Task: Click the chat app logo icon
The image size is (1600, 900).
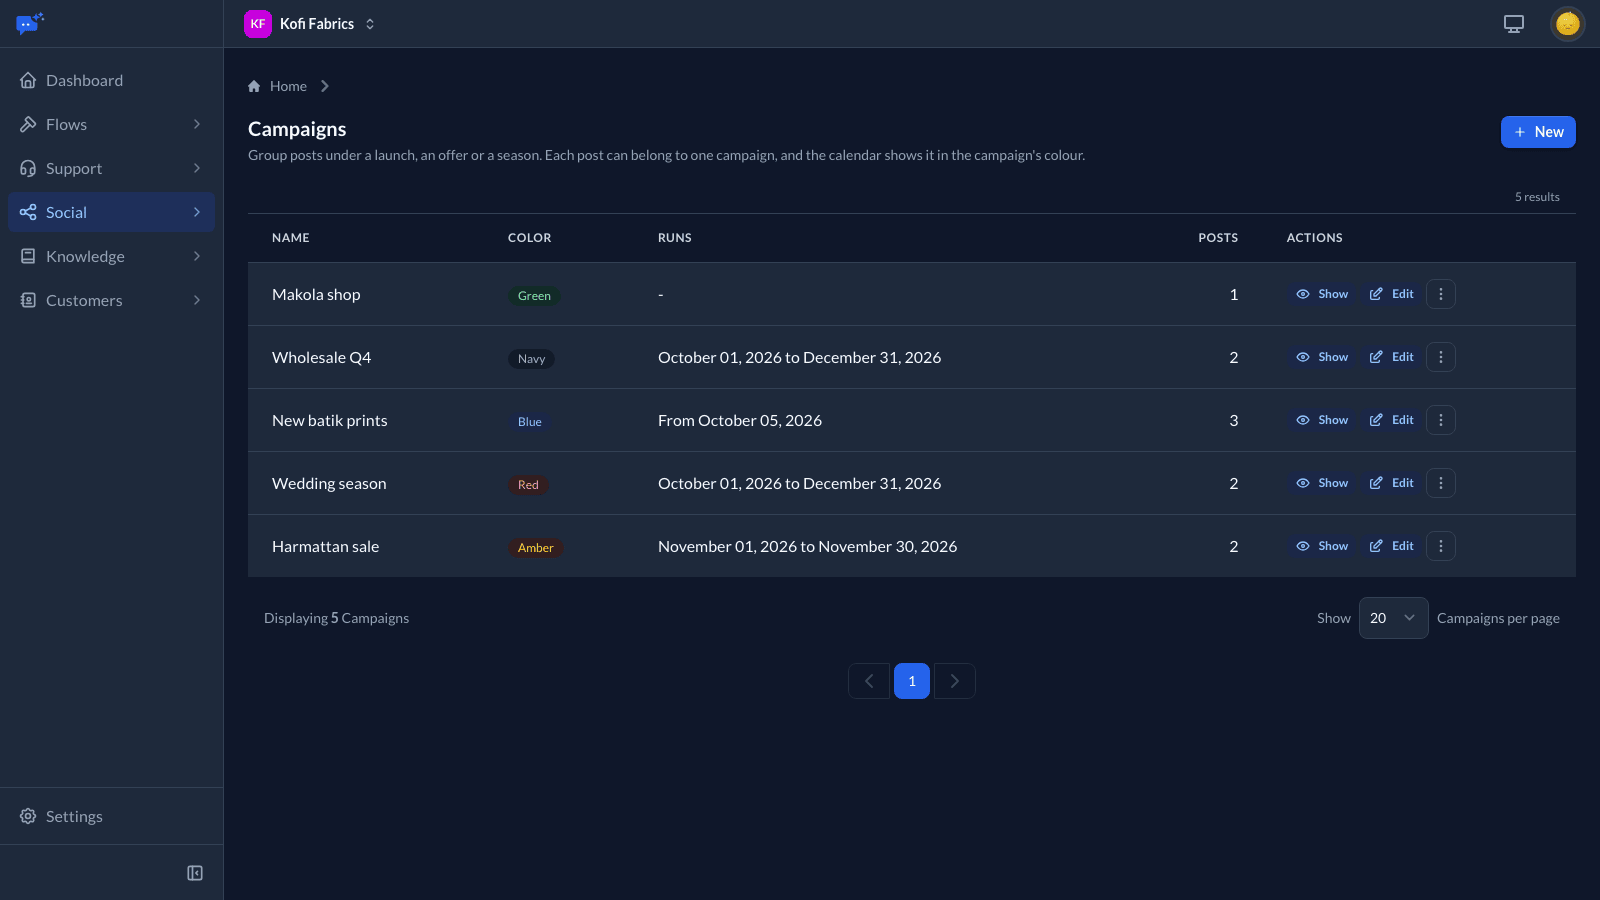Action: click(x=30, y=23)
